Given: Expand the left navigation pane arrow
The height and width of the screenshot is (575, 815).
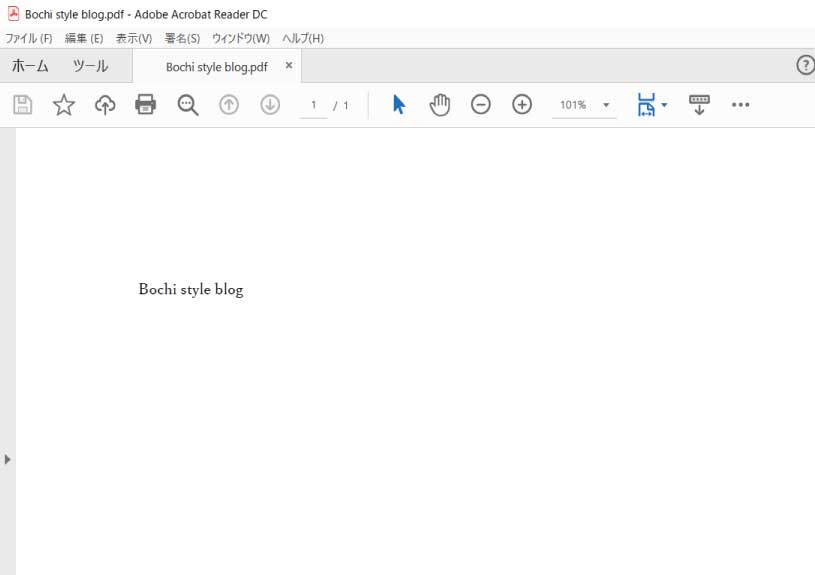Looking at the screenshot, I should coord(8,459).
